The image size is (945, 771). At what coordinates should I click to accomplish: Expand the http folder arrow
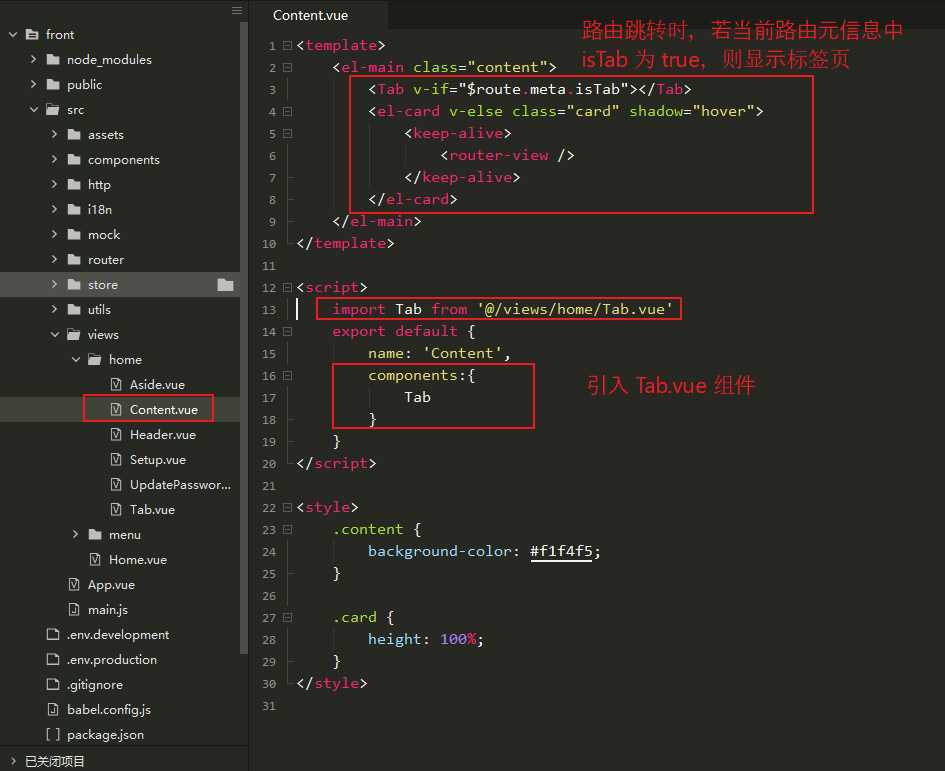54,184
